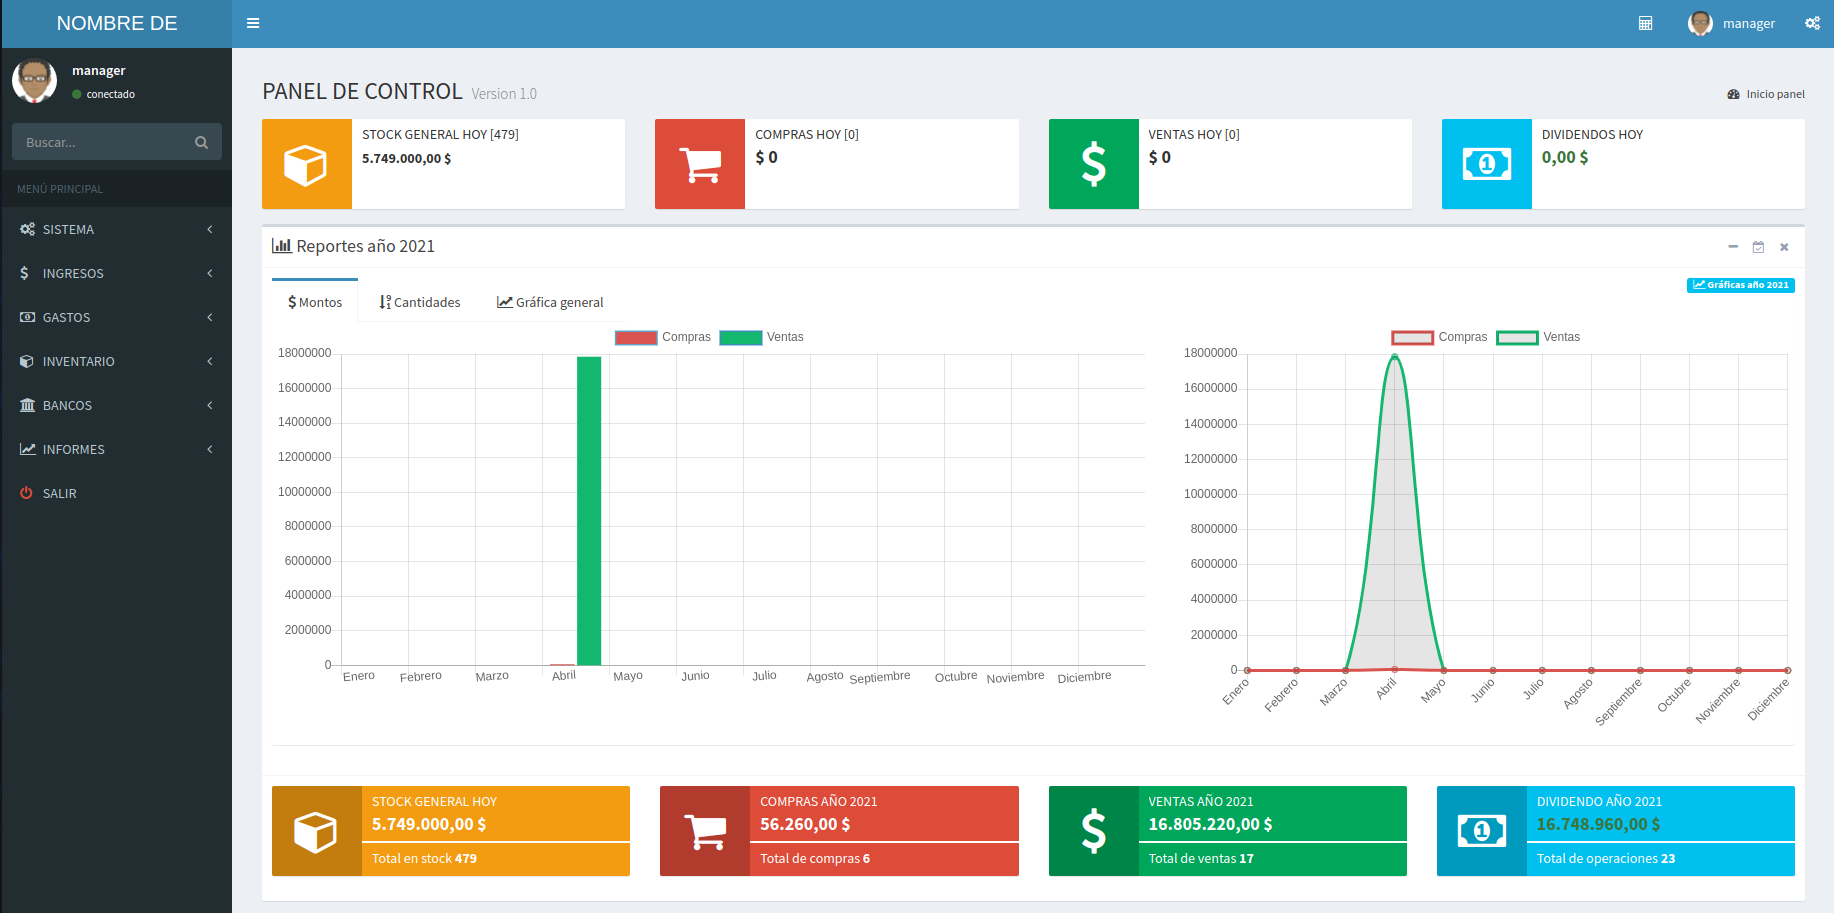Screen dimensions: 1834x913
Task: Click SALIR to log out
Action: (59, 493)
